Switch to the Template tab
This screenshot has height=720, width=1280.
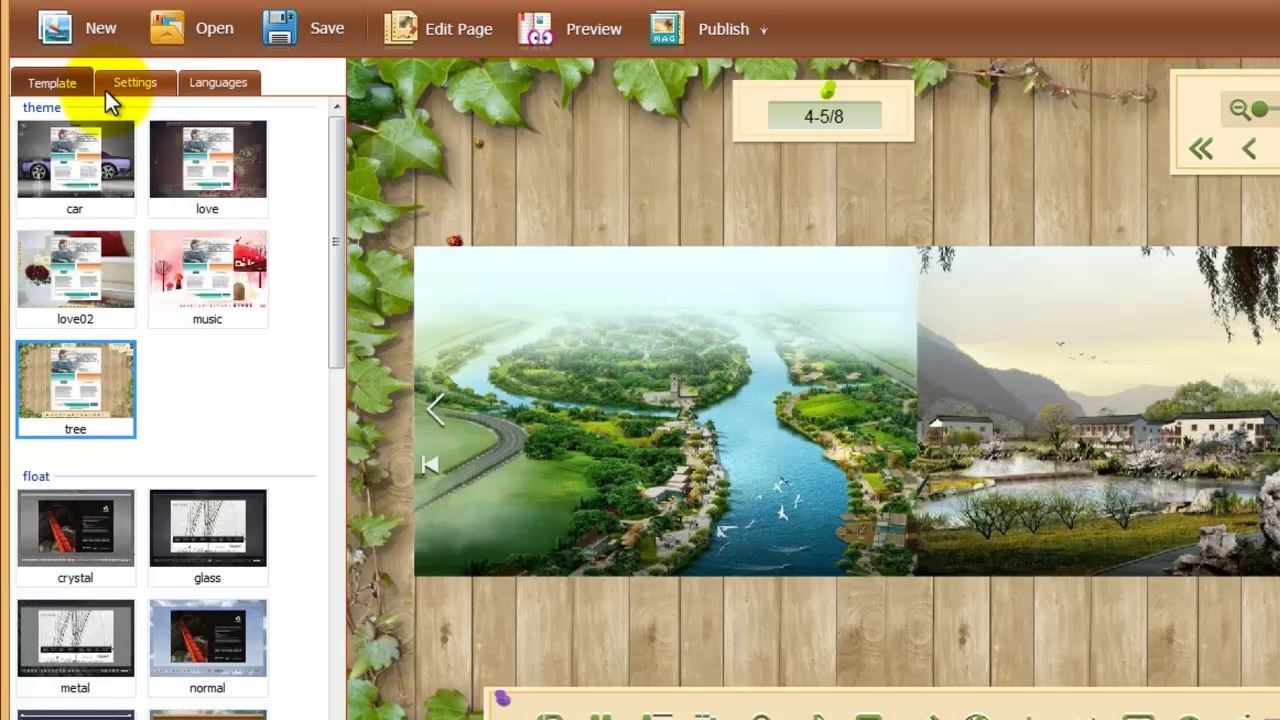click(x=52, y=83)
